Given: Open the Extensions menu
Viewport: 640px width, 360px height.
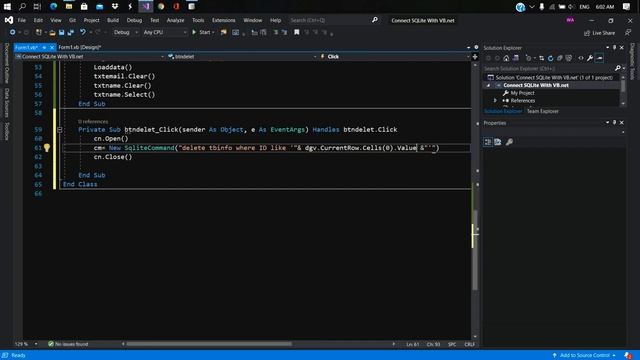Looking at the screenshot, I should pos(224,20).
